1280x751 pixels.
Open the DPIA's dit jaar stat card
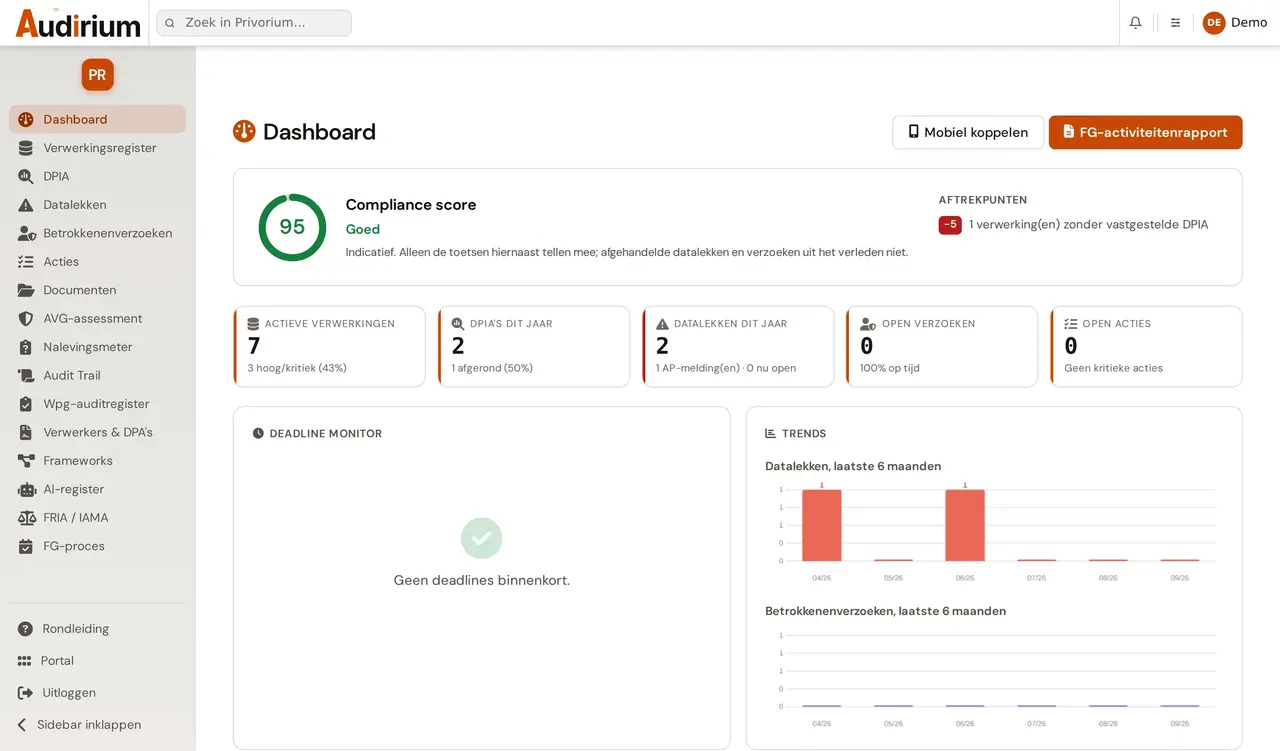534,346
